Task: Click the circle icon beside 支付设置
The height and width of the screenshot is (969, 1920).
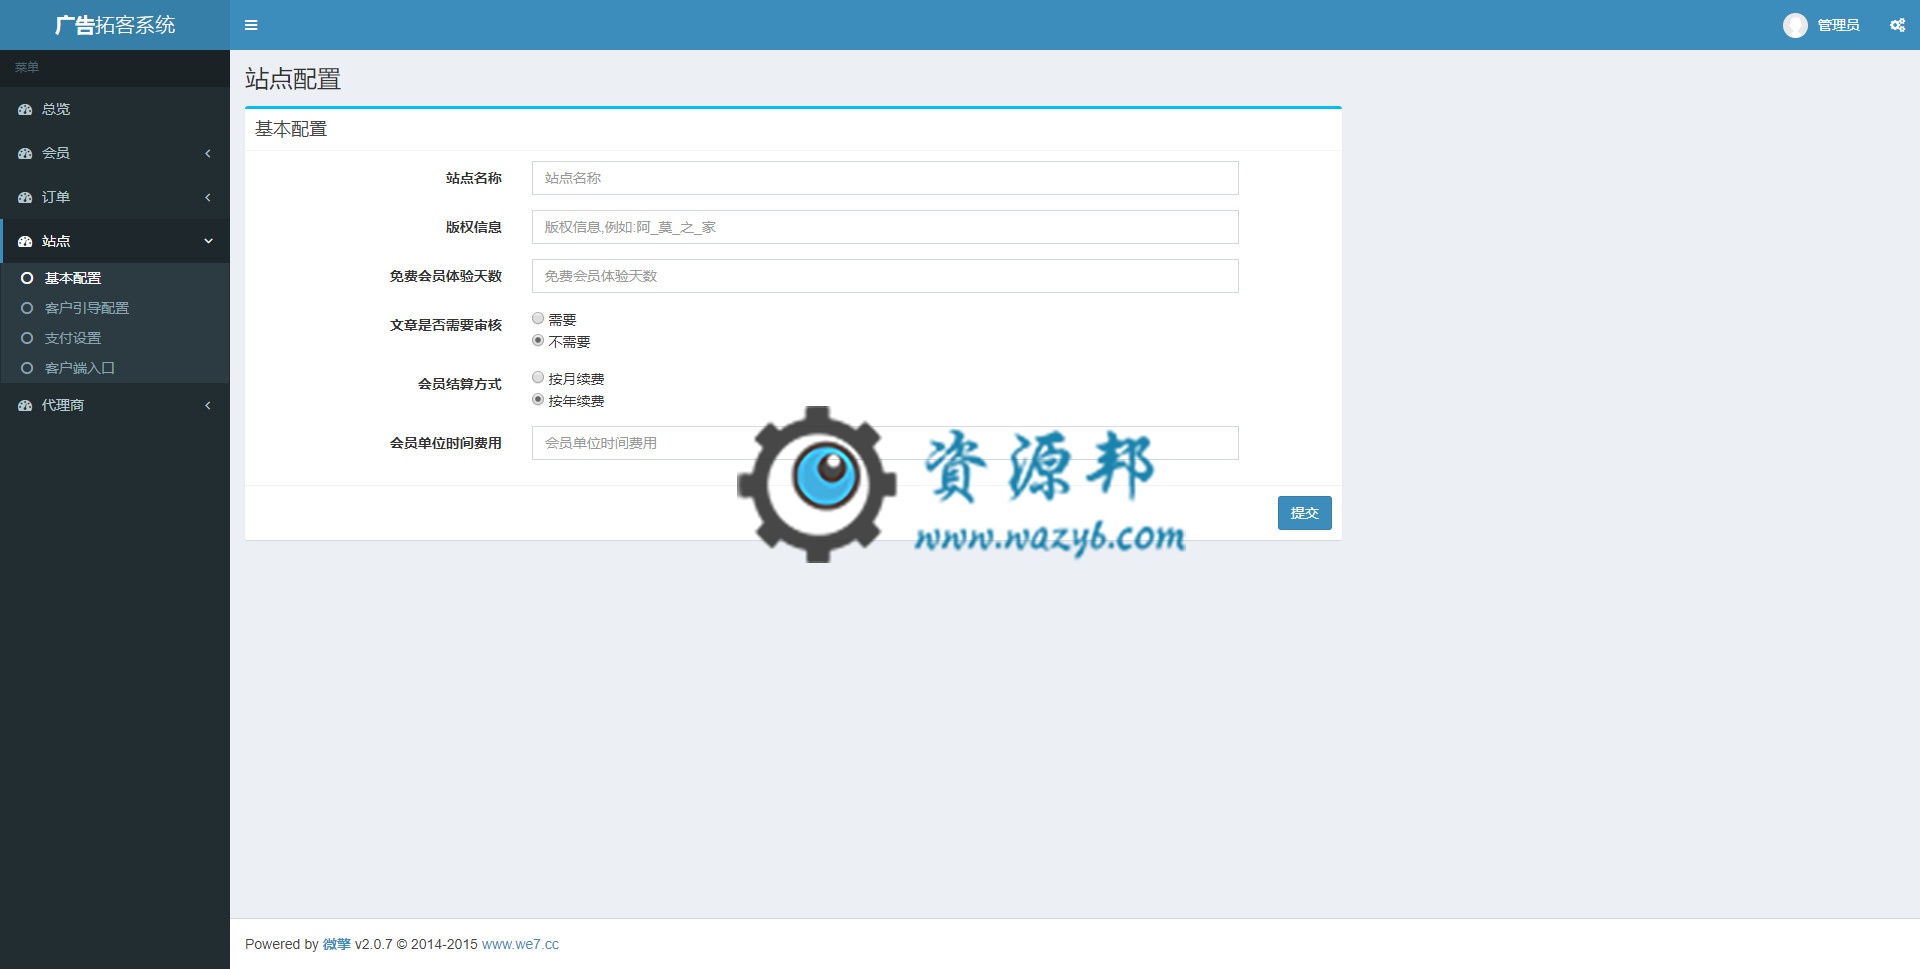Action: point(27,338)
